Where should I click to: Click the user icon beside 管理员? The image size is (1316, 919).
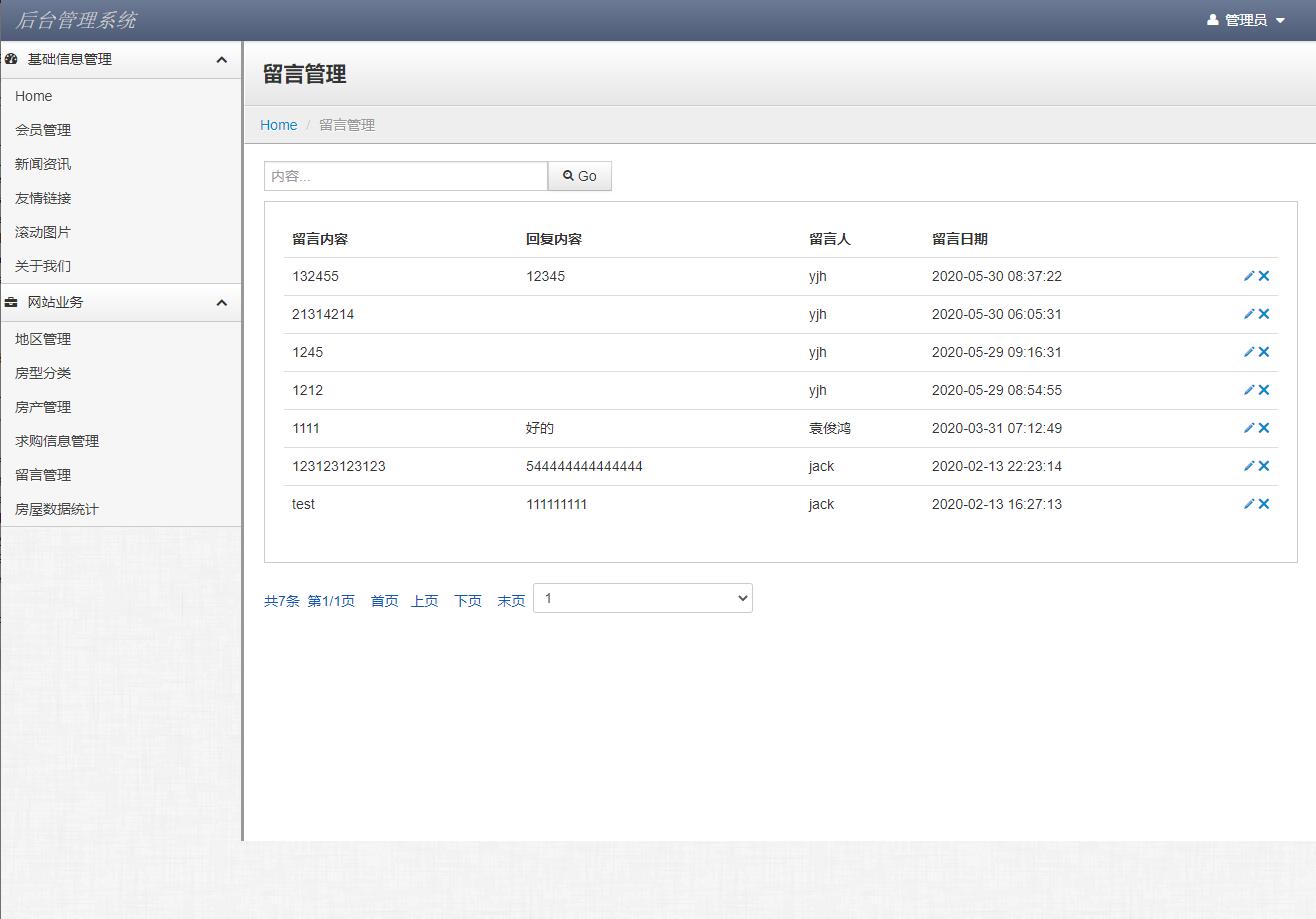point(1214,18)
